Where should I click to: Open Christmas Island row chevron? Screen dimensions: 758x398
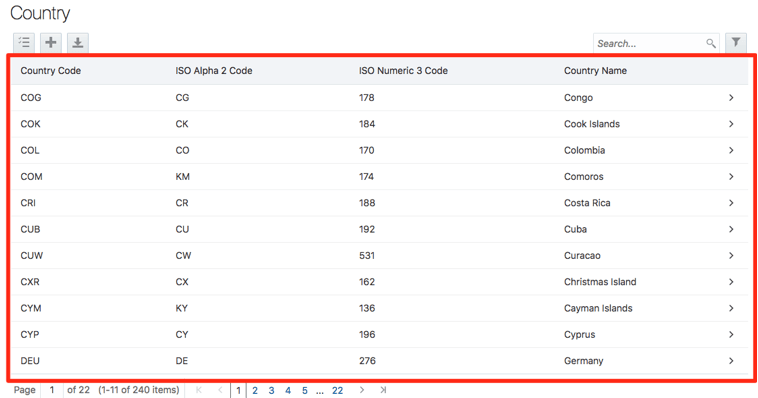[731, 282]
